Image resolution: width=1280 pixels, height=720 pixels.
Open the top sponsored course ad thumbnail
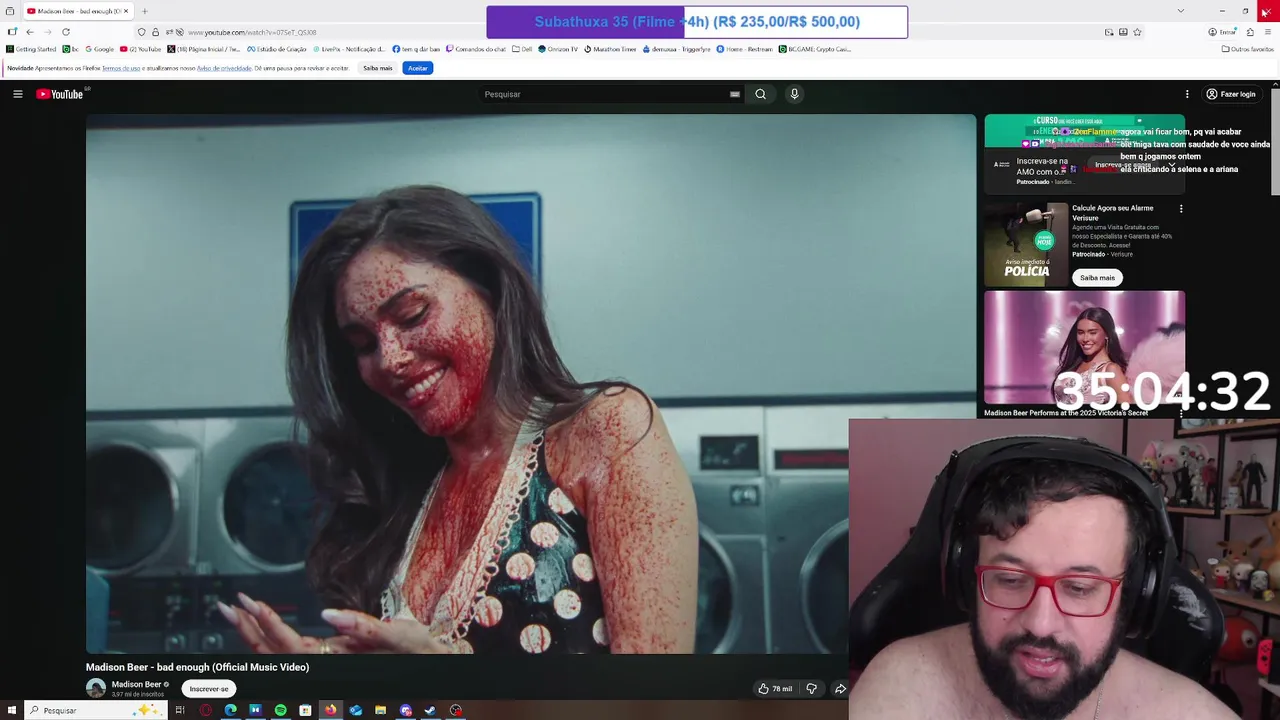point(1084,130)
